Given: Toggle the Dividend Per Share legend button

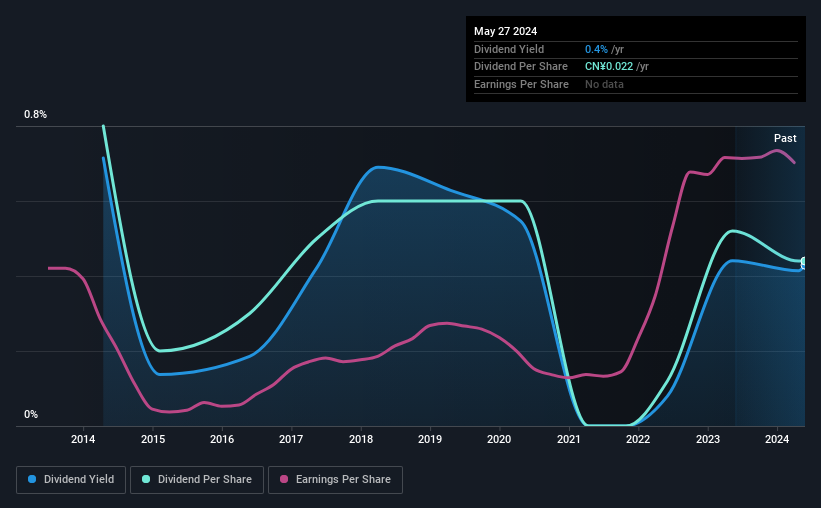Looking at the screenshot, I should click(x=197, y=480).
